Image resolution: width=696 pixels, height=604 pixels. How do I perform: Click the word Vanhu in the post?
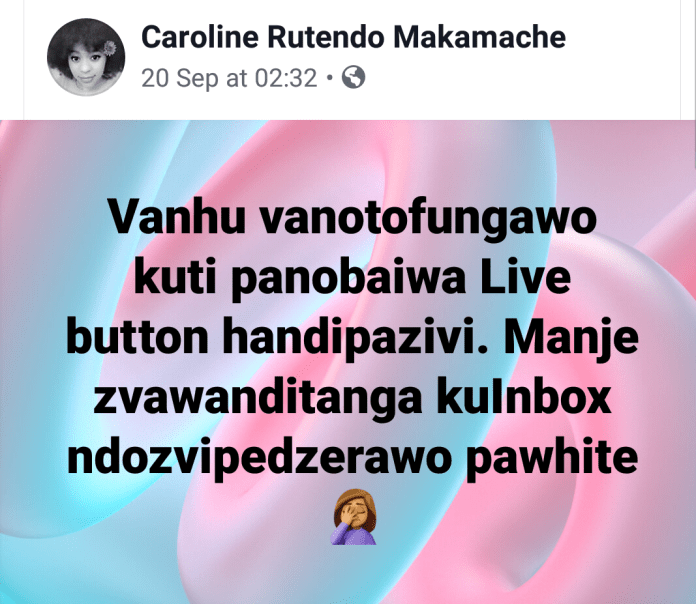pyautogui.click(x=177, y=217)
